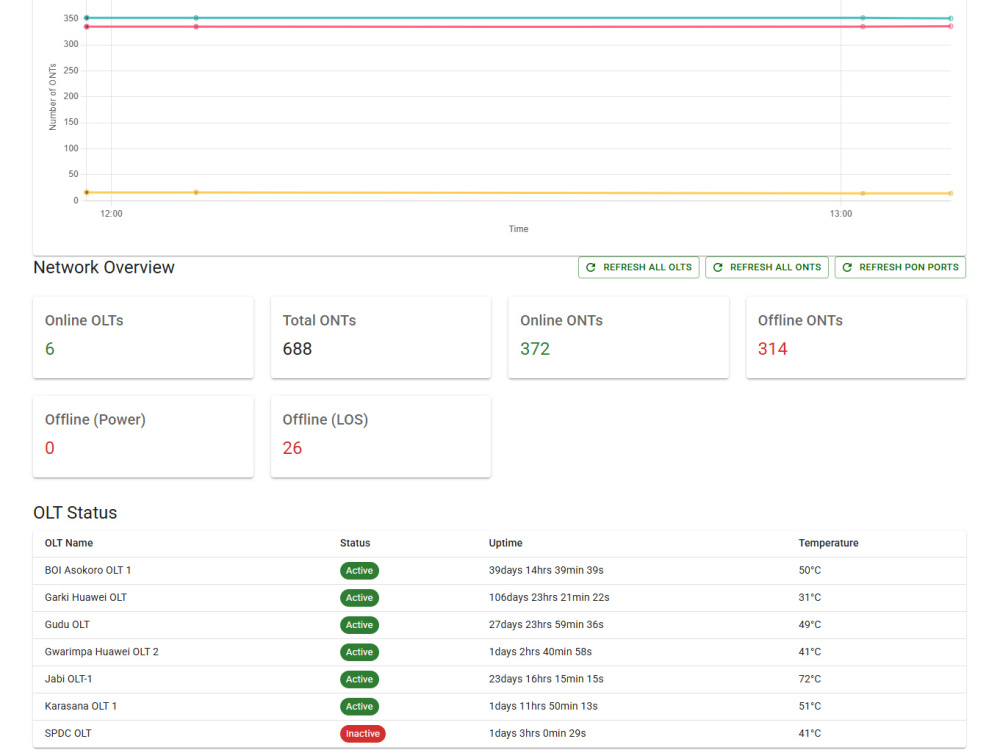Click the Inactive badge beside SPDC OLT
The height and width of the screenshot is (750, 1000).
[x=362, y=733]
